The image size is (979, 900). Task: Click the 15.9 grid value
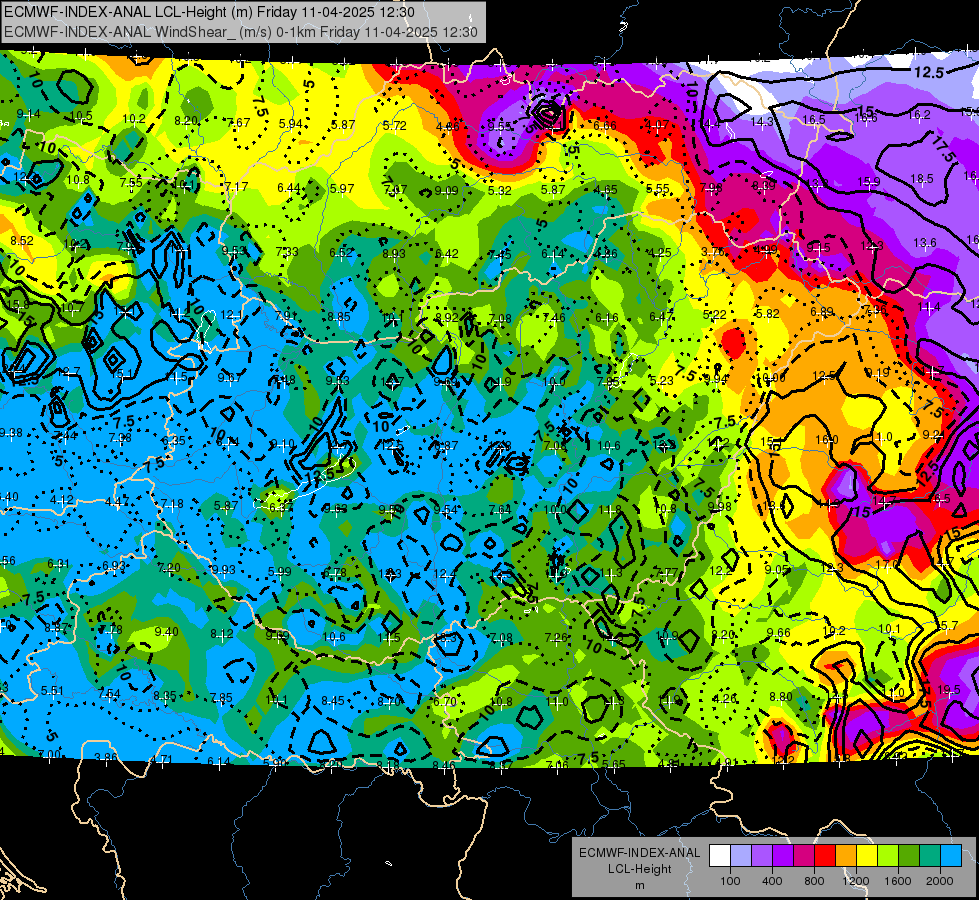coord(868,182)
